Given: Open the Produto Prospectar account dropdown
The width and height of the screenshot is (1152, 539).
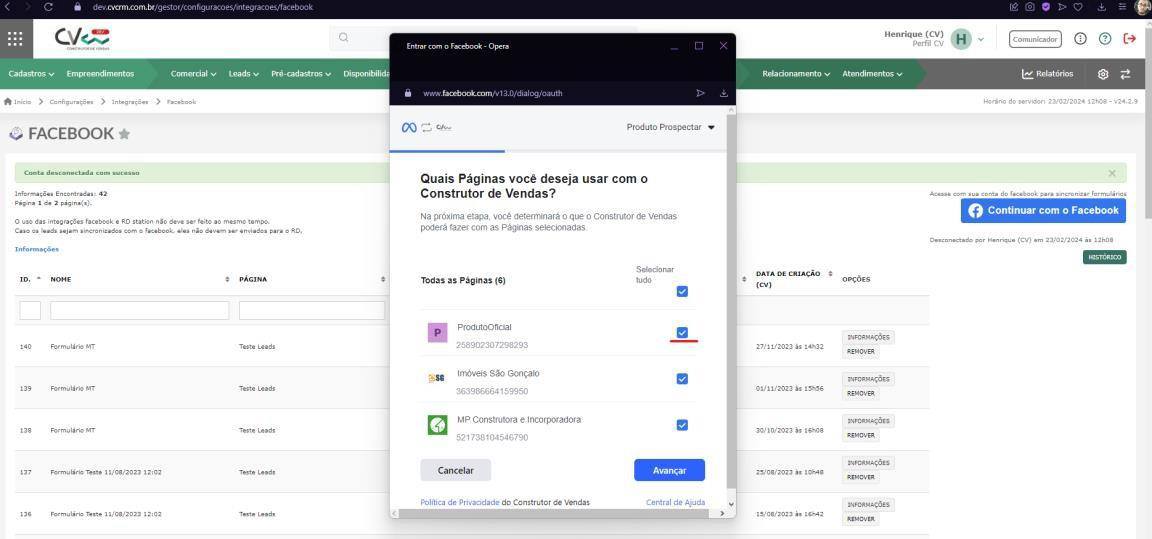Looking at the screenshot, I should (670, 127).
